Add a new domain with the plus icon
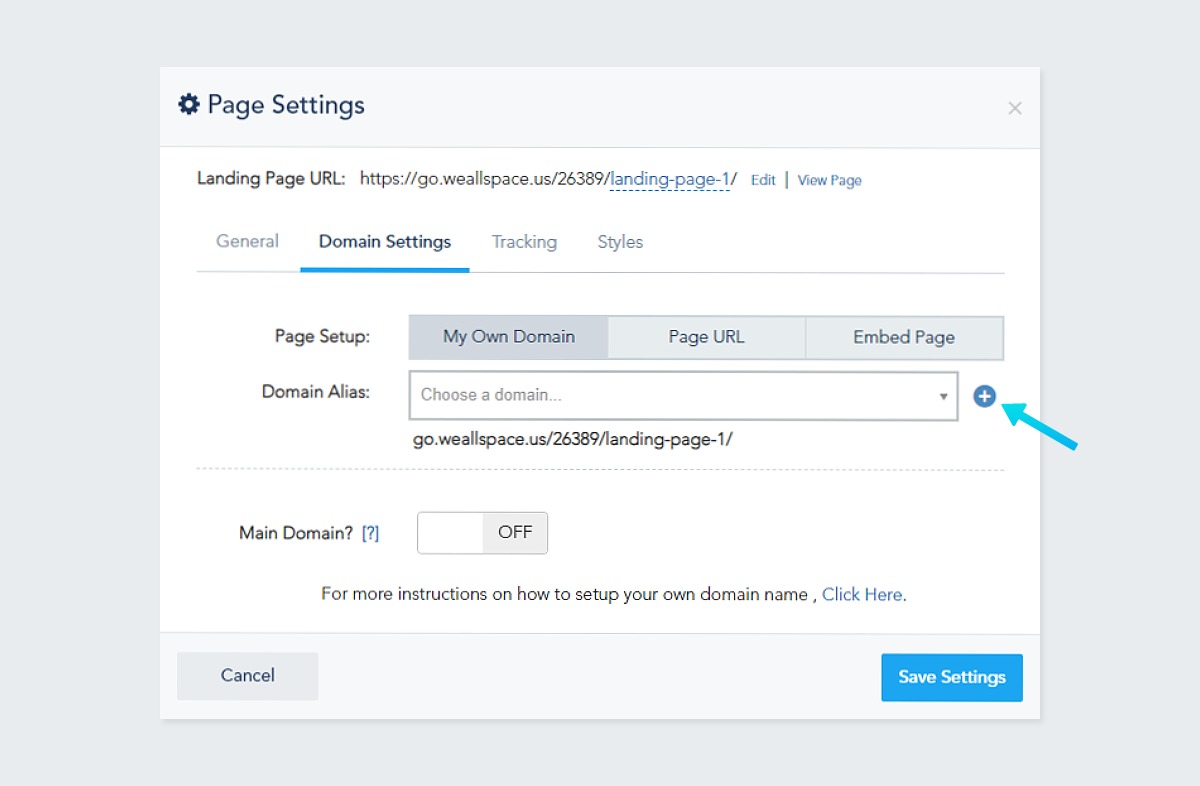The width and height of the screenshot is (1200, 786). pyautogui.click(x=984, y=397)
